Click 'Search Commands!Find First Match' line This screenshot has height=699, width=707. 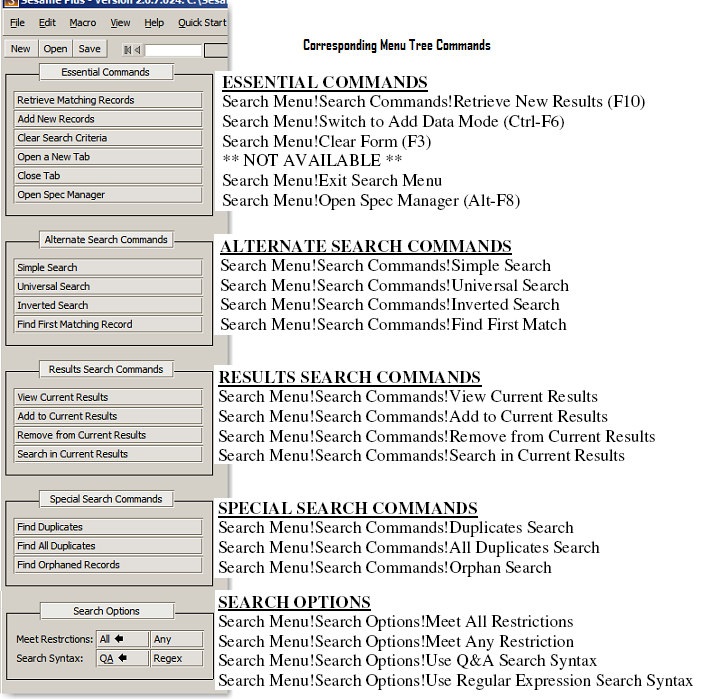[x=393, y=325]
